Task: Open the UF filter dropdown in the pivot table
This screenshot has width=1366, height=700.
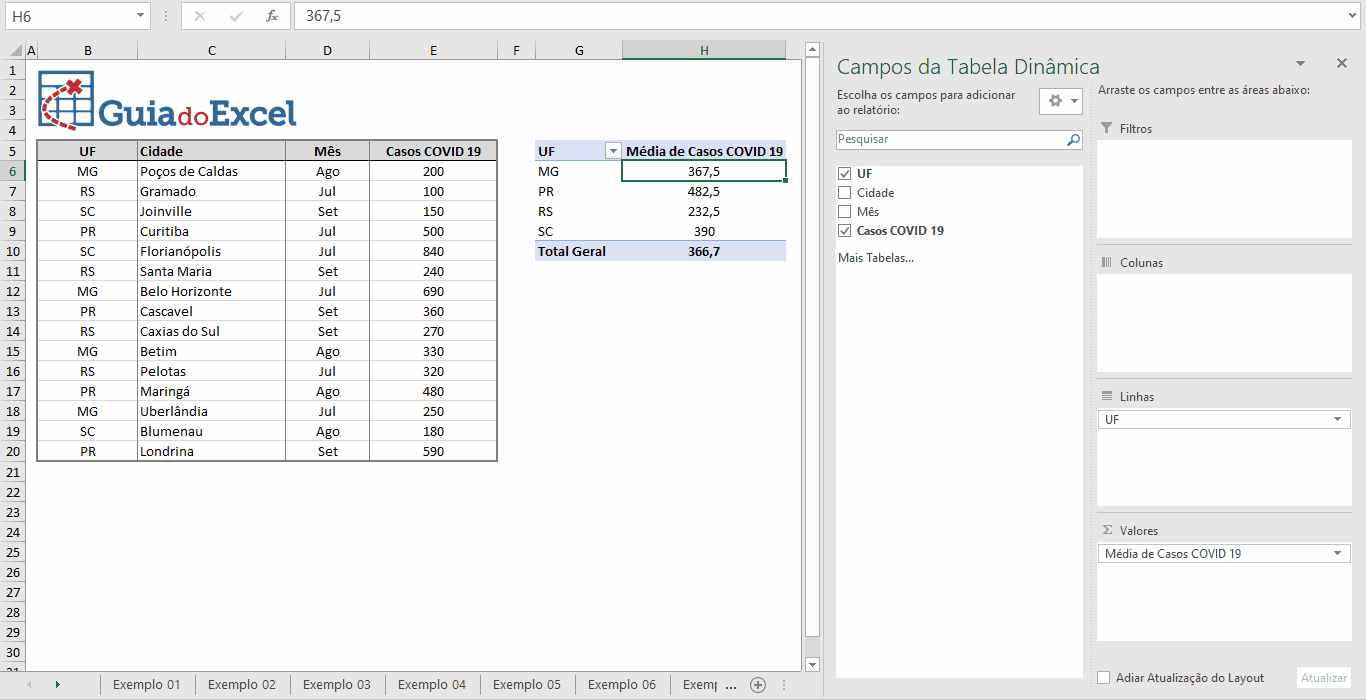Action: 611,150
